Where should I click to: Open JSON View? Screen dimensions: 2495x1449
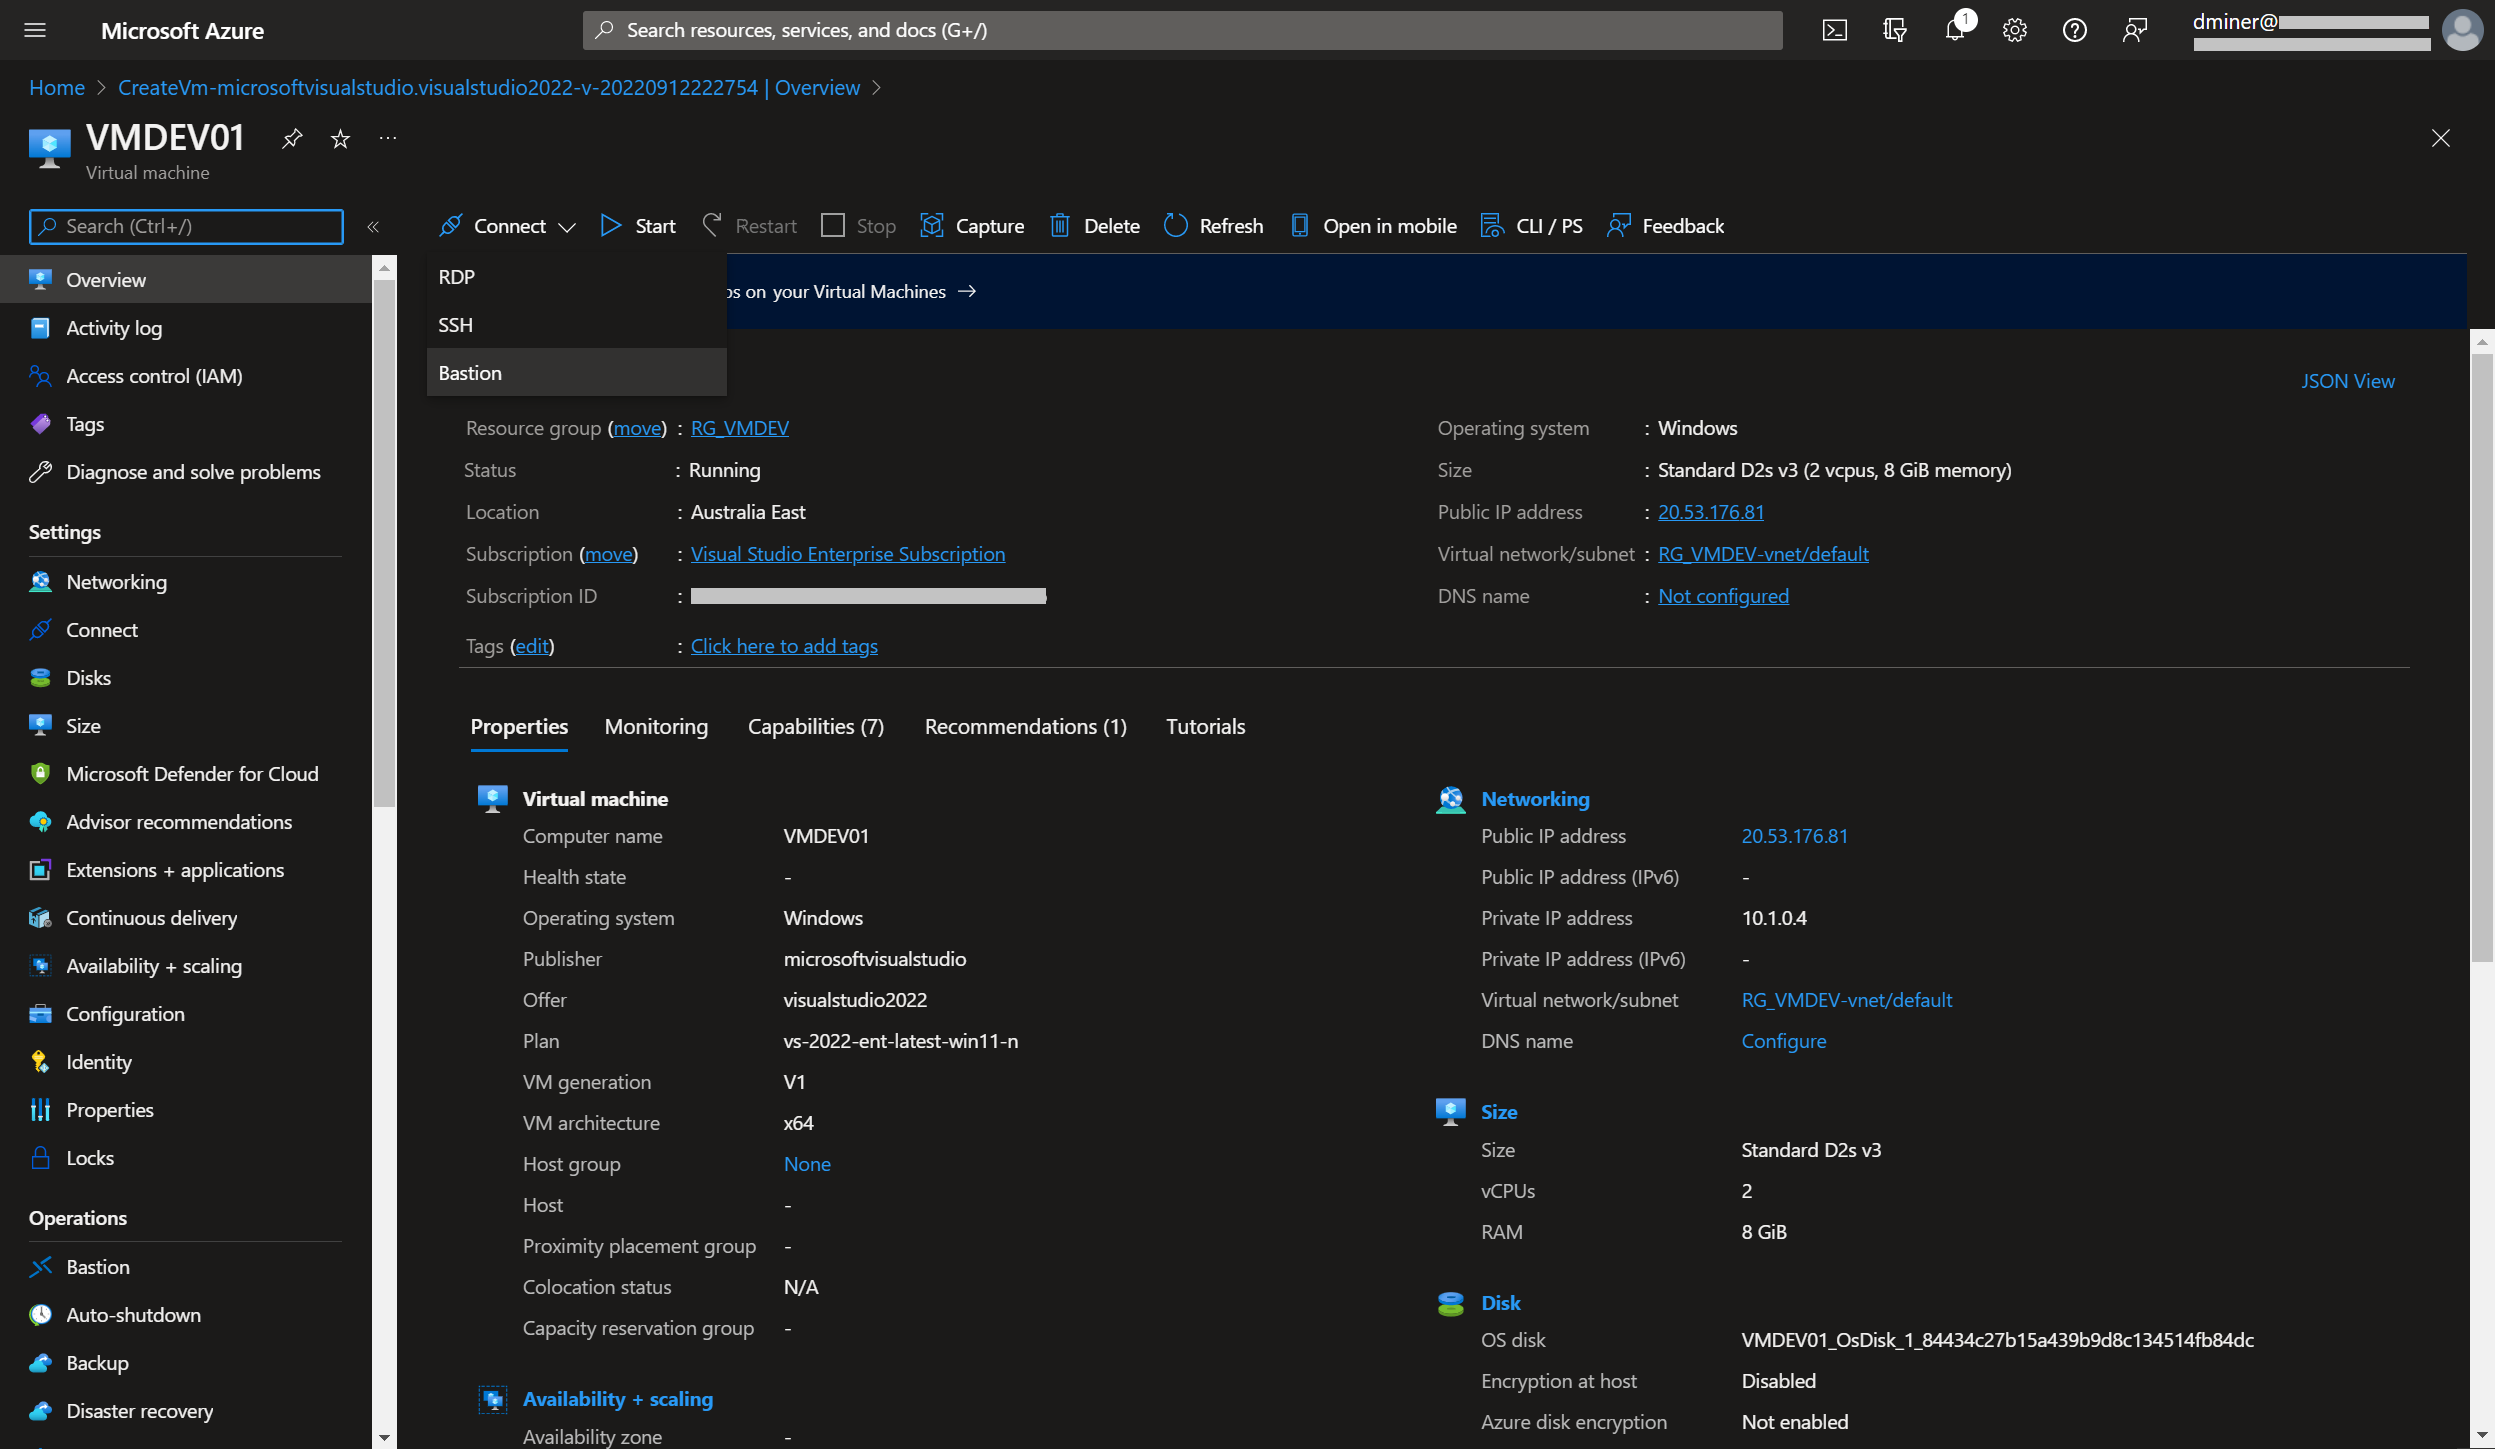[2347, 381]
